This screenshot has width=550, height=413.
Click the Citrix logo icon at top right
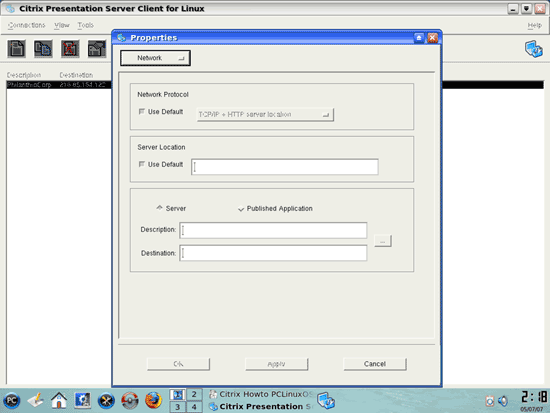pyautogui.click(x=534, y=49)
